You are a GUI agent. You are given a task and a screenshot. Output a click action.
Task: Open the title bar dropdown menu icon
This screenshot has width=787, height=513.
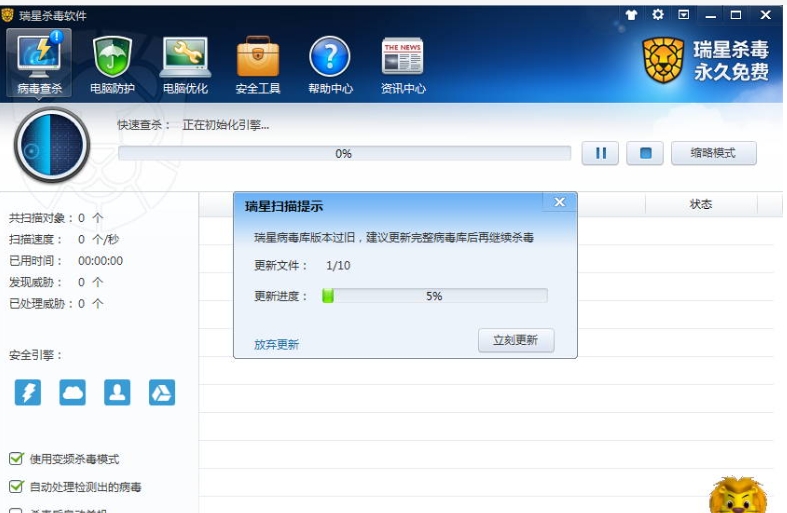click(684, 15)
